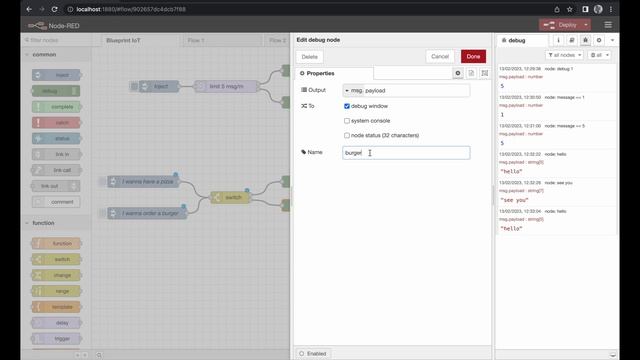The image size is (640, 360).
Task: Open configuration nodes gear in sidebar
Action: tap(599, 40)
